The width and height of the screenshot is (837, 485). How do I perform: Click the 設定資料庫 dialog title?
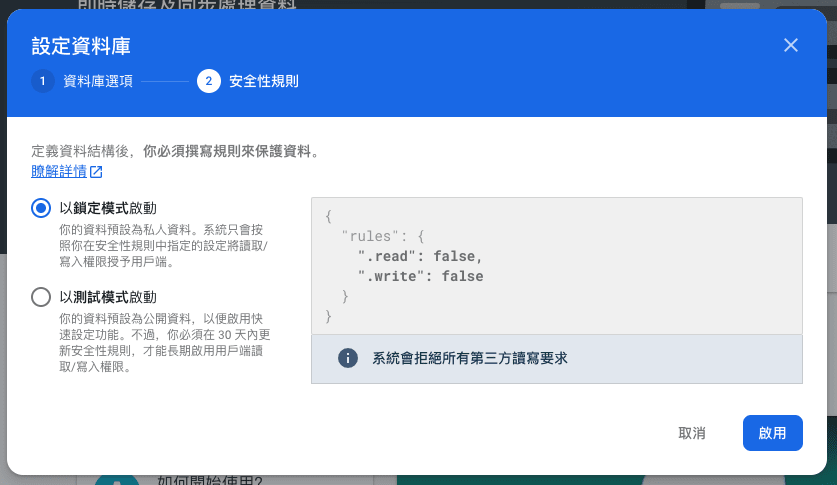(x=81, y=46)
